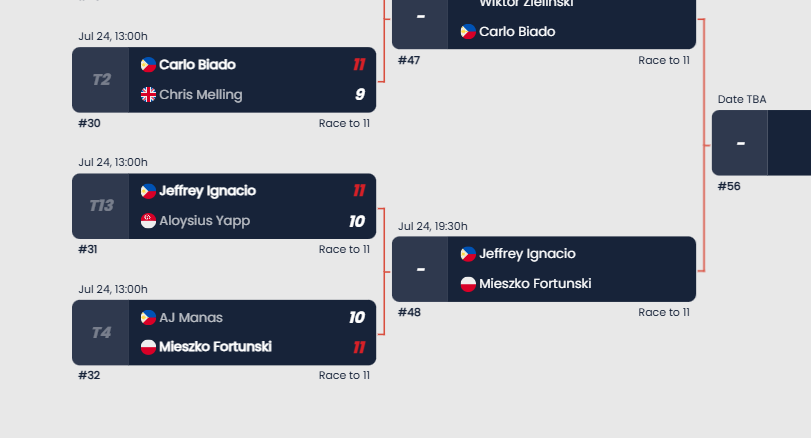
Task: Click Poland flag beside Mieszko Fortunski in match #48
Action: point(468,284)
